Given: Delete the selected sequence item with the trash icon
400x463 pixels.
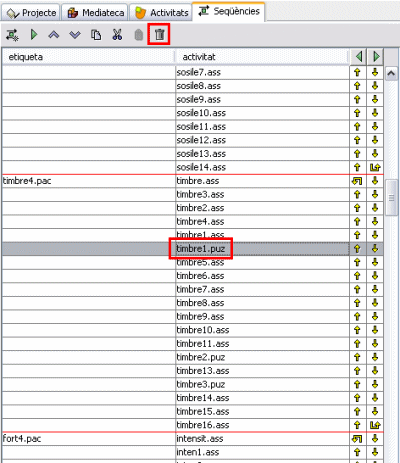Looking at the screenshot, I should coord(159,34).
